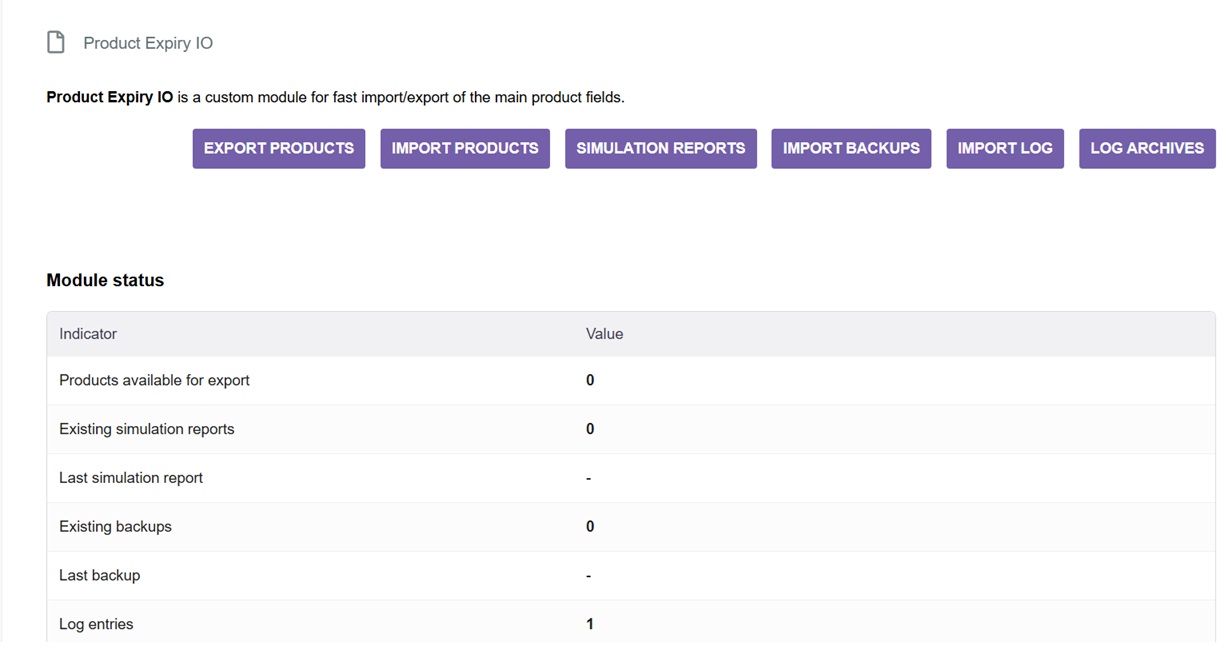1232x648 pixels.
Task: Select the Last simulation report row label
Action: click(131, 478)
